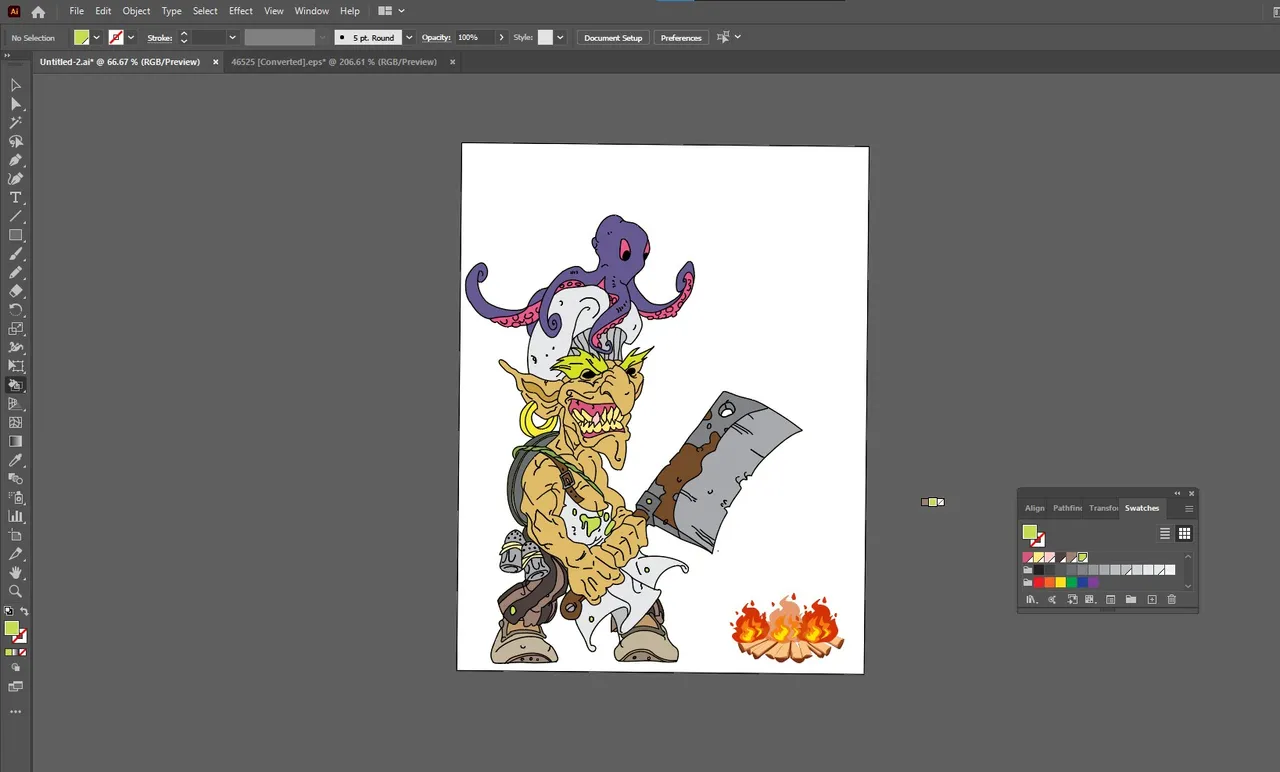Toggle the Change Screen Mode button
The height and width of the screenshot is (772, 1280).
(15, 686)
